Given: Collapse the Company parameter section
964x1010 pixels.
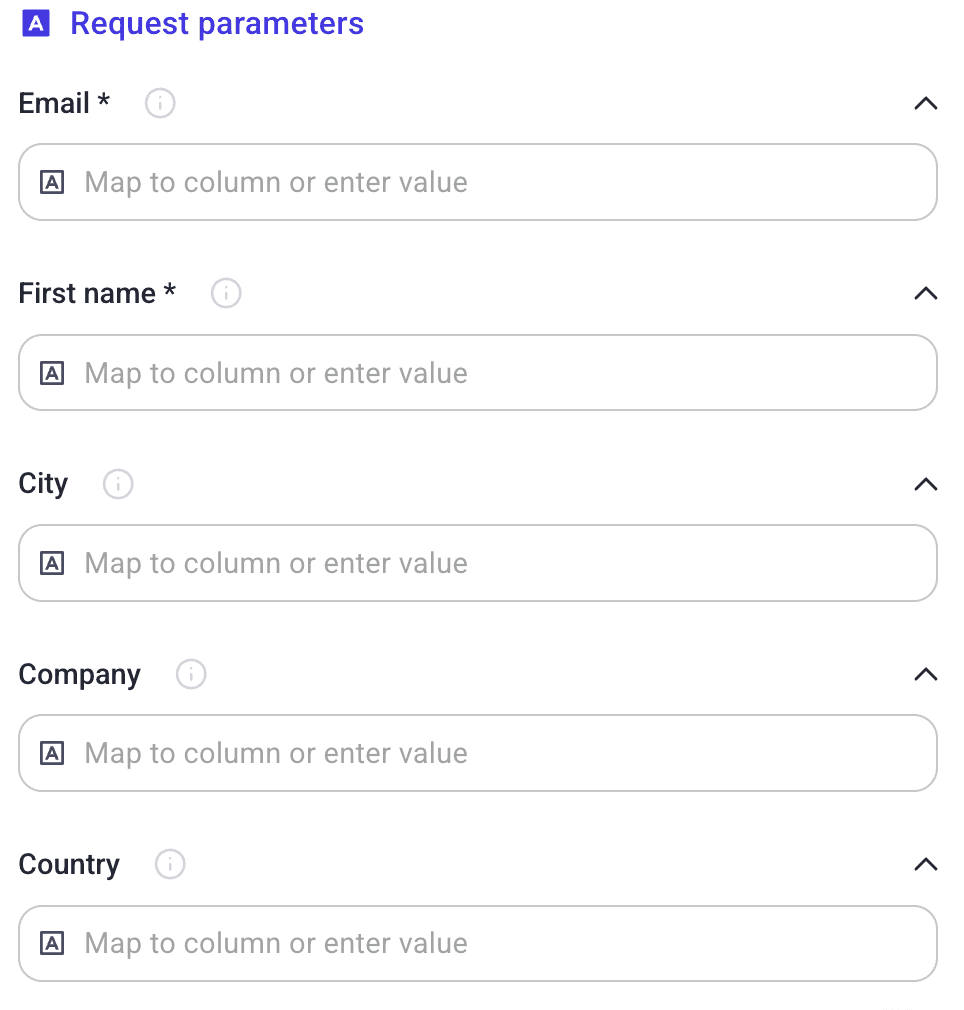Looking at the screenshot, I should click(x=926, y=674).
